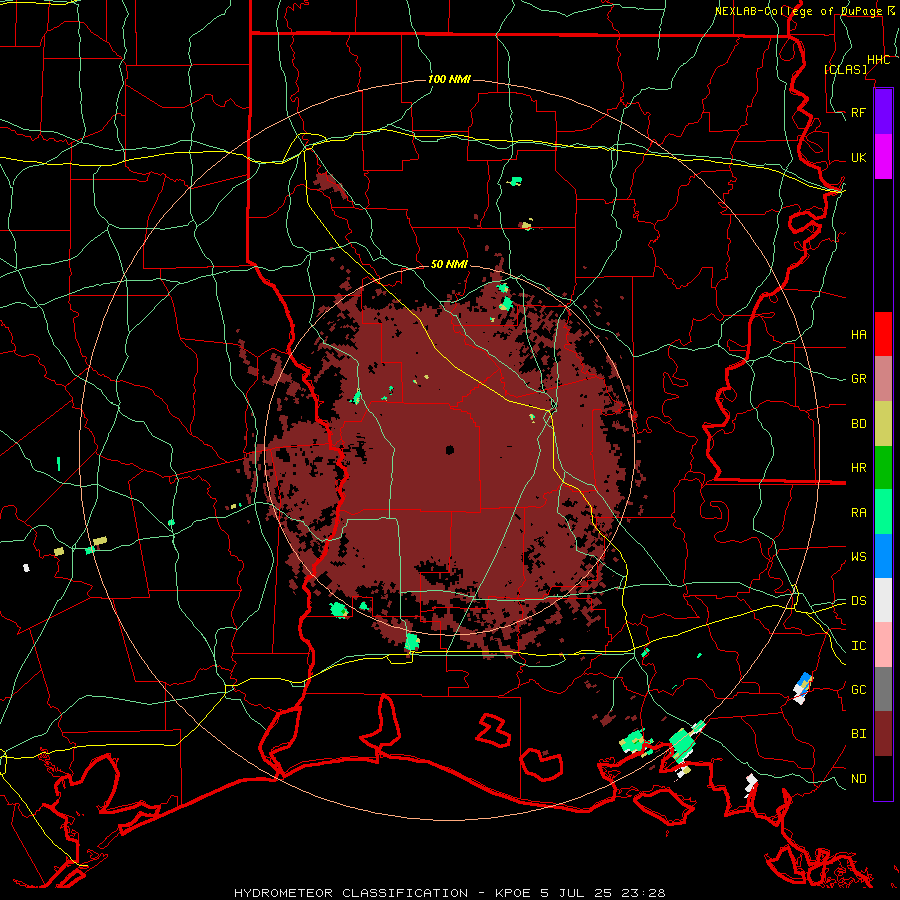Viewport: 900px width, 900px height.
Task: Click the 'BI' legend label
Action: click(859, 734)
